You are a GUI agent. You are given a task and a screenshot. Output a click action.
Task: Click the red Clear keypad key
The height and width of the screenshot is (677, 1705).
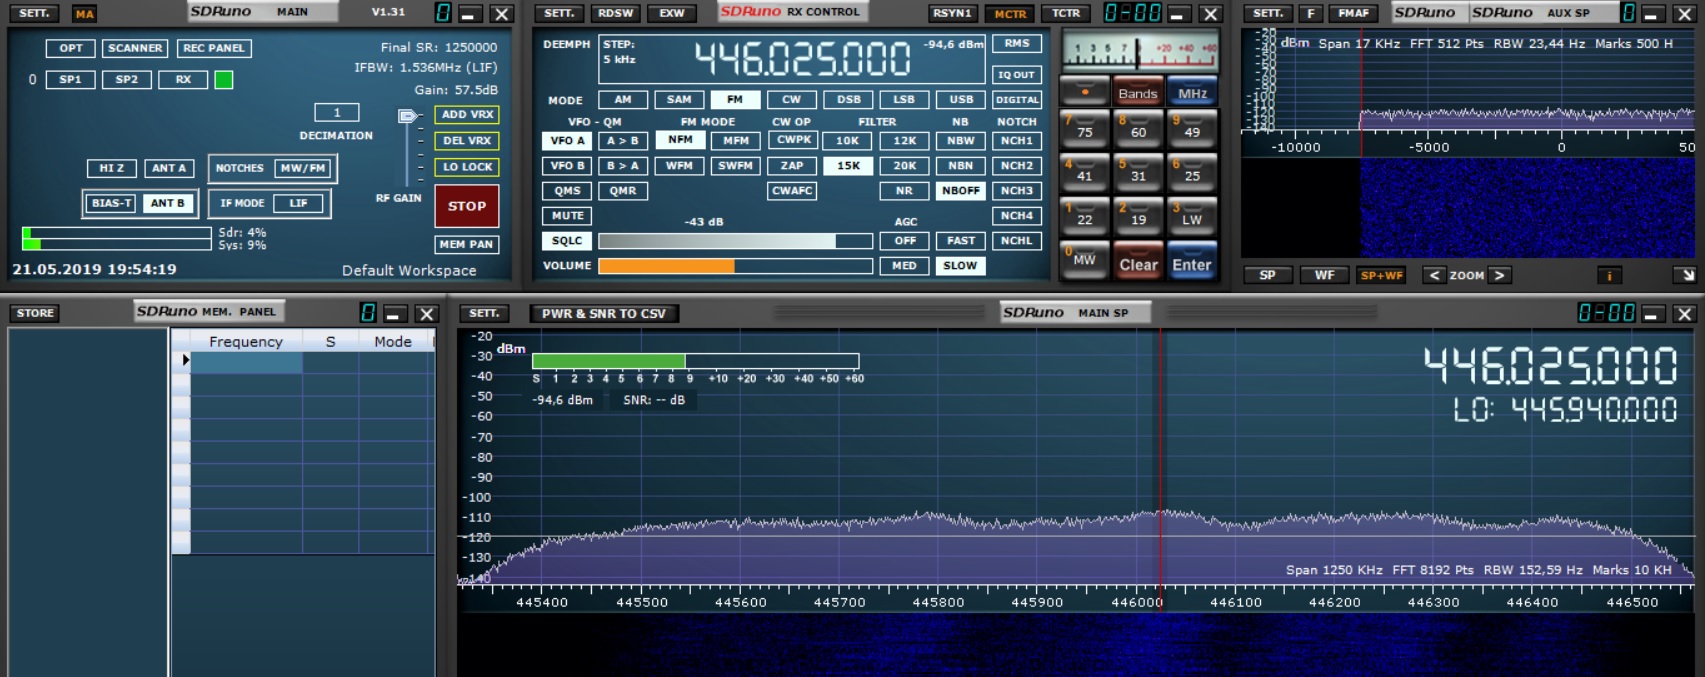point(1138,260)
